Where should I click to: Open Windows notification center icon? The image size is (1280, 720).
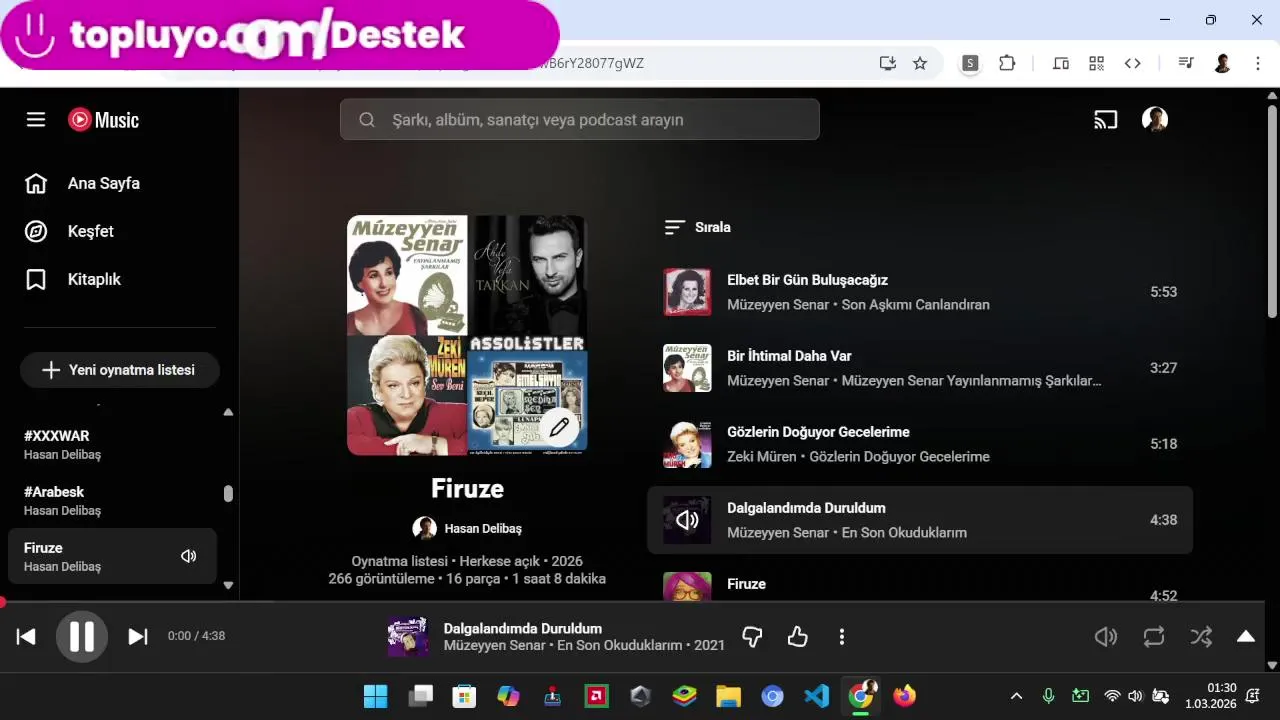pos(1253,696)
